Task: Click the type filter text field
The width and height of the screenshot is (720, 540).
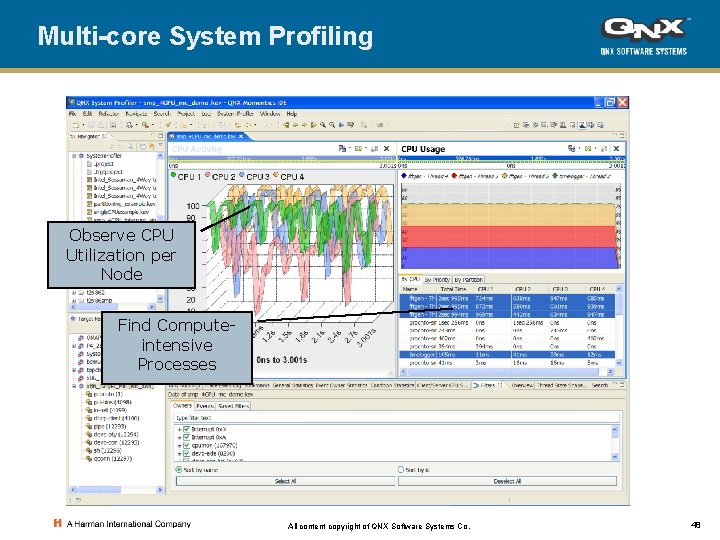Action: (397, 417)
